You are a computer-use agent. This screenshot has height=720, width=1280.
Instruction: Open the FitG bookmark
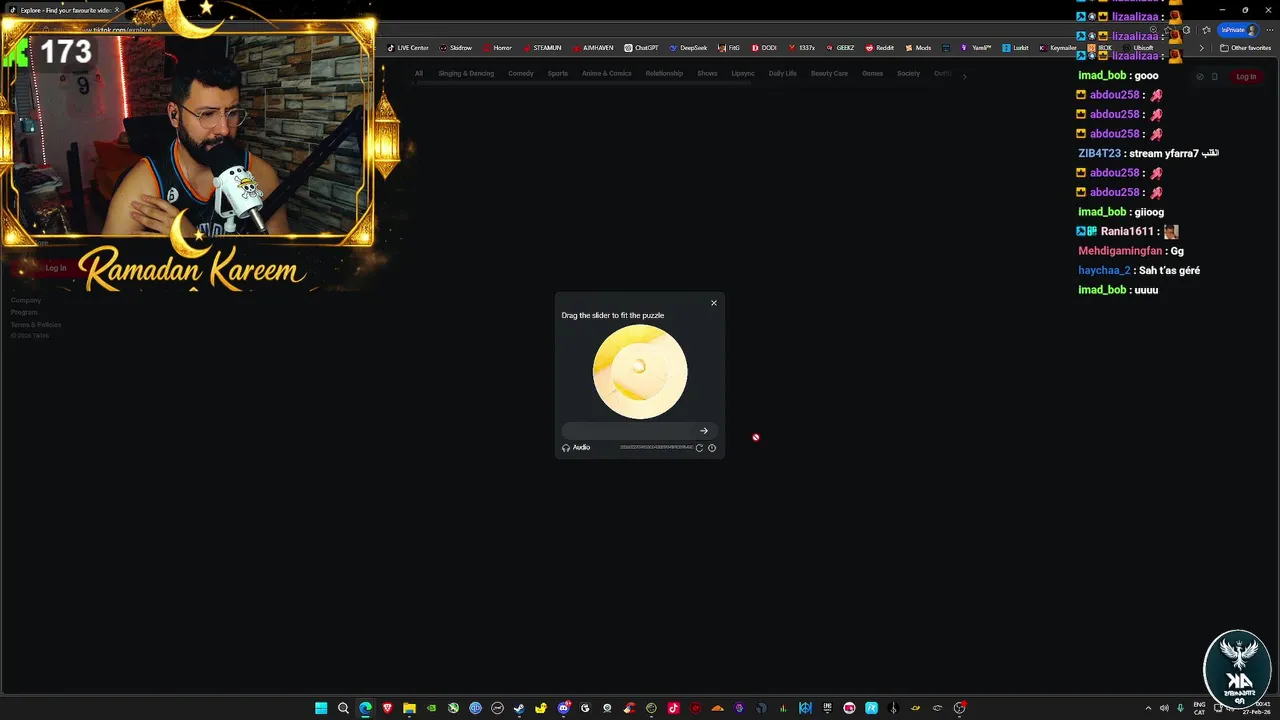729,48
